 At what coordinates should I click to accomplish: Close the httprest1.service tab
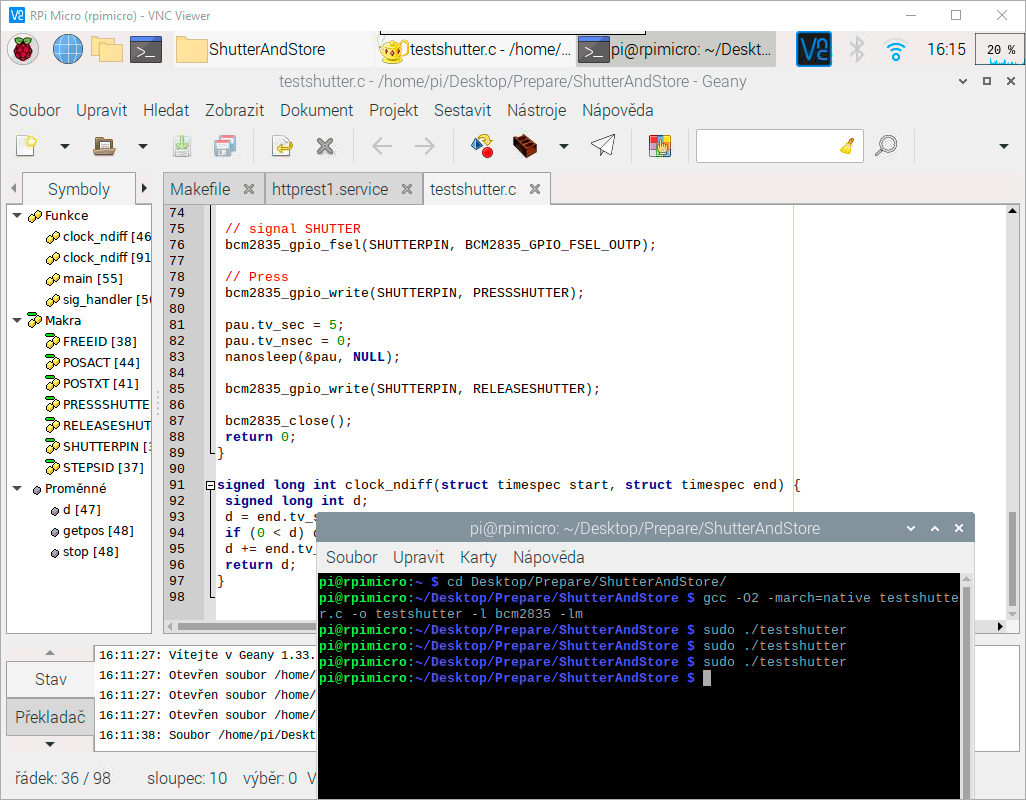coord(407,189)
